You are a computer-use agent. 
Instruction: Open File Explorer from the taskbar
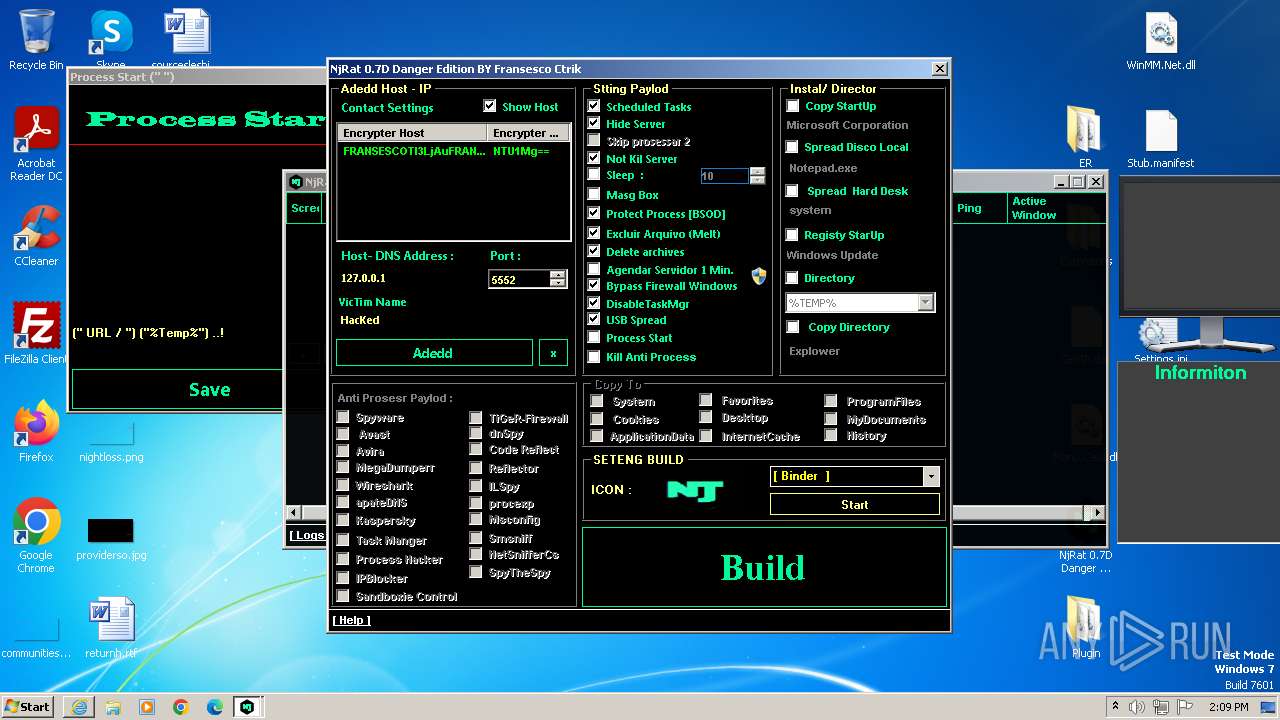[x=113, y=707]
